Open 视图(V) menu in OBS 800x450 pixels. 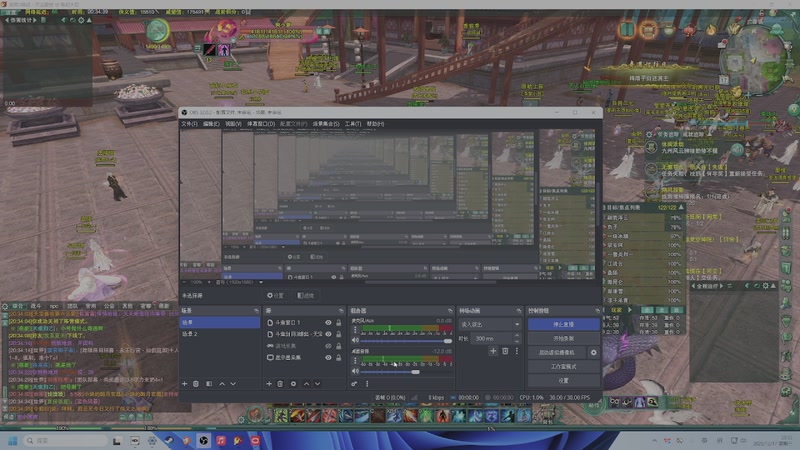pos(233,124)
